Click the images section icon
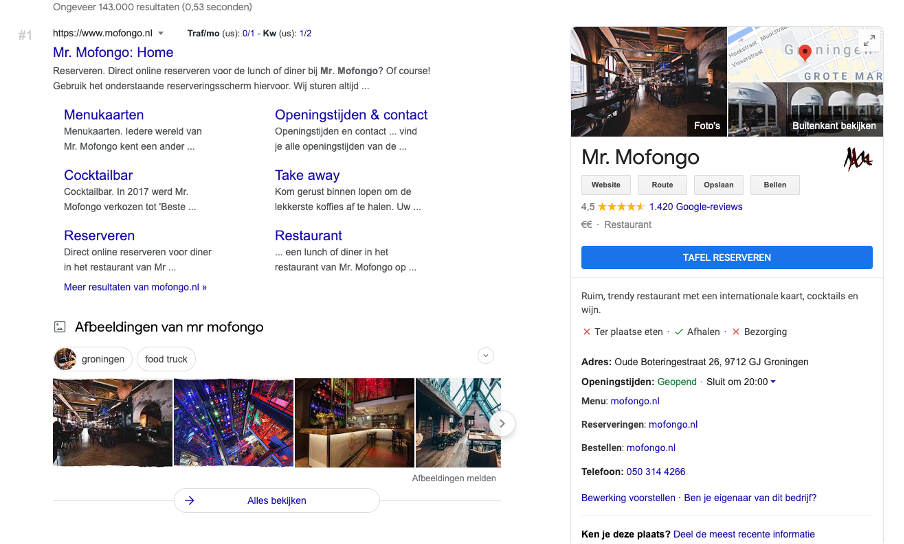 (59, 327)
